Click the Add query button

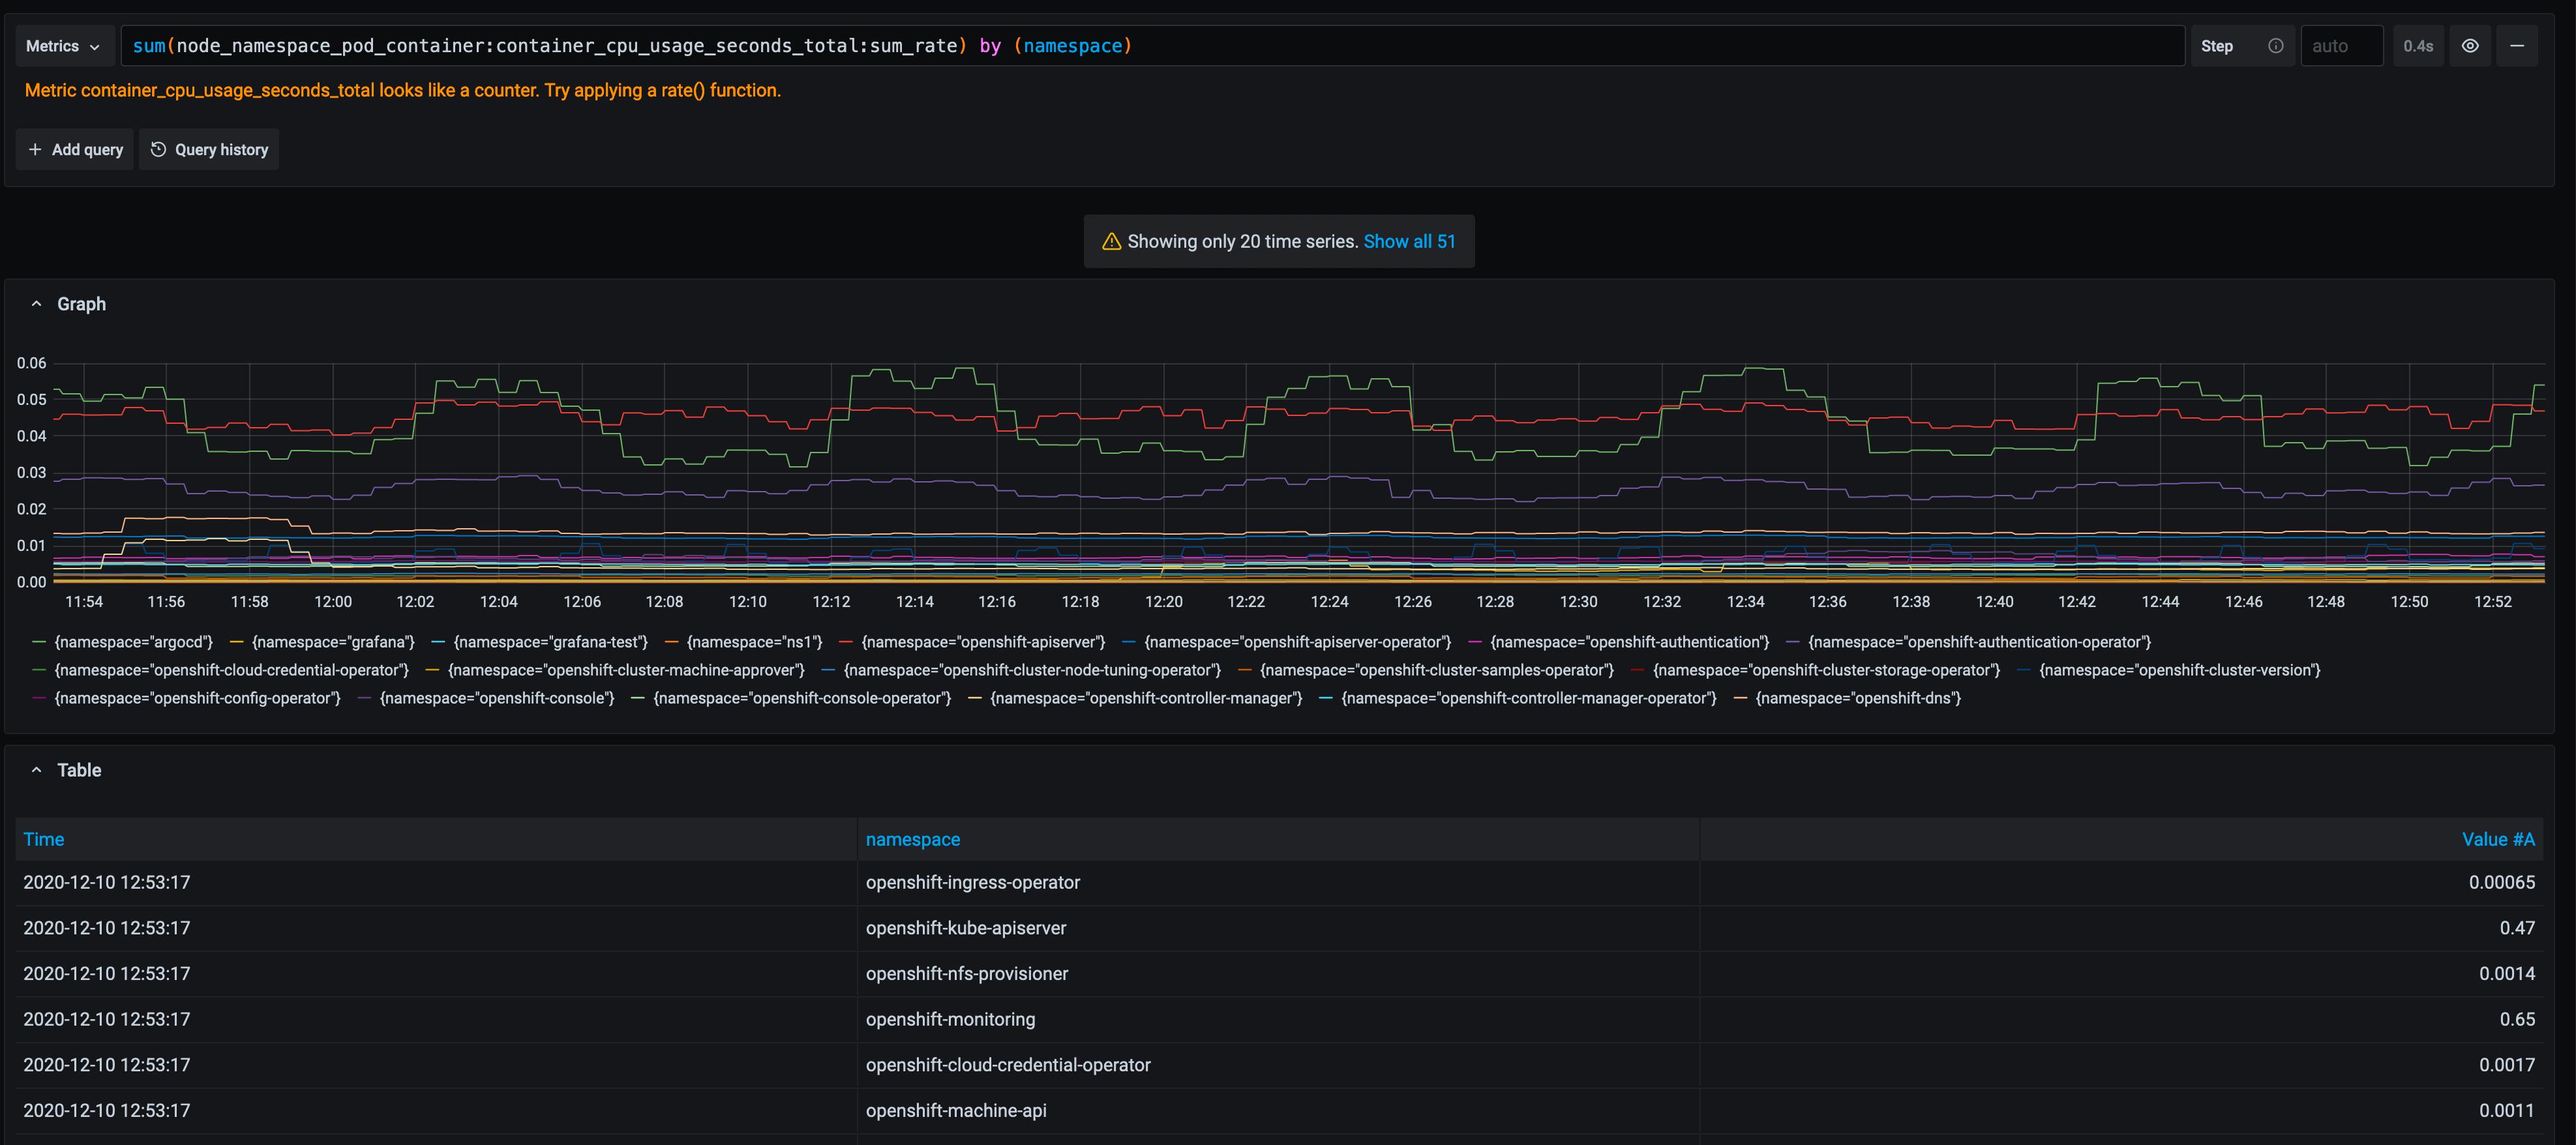[75, 150]
